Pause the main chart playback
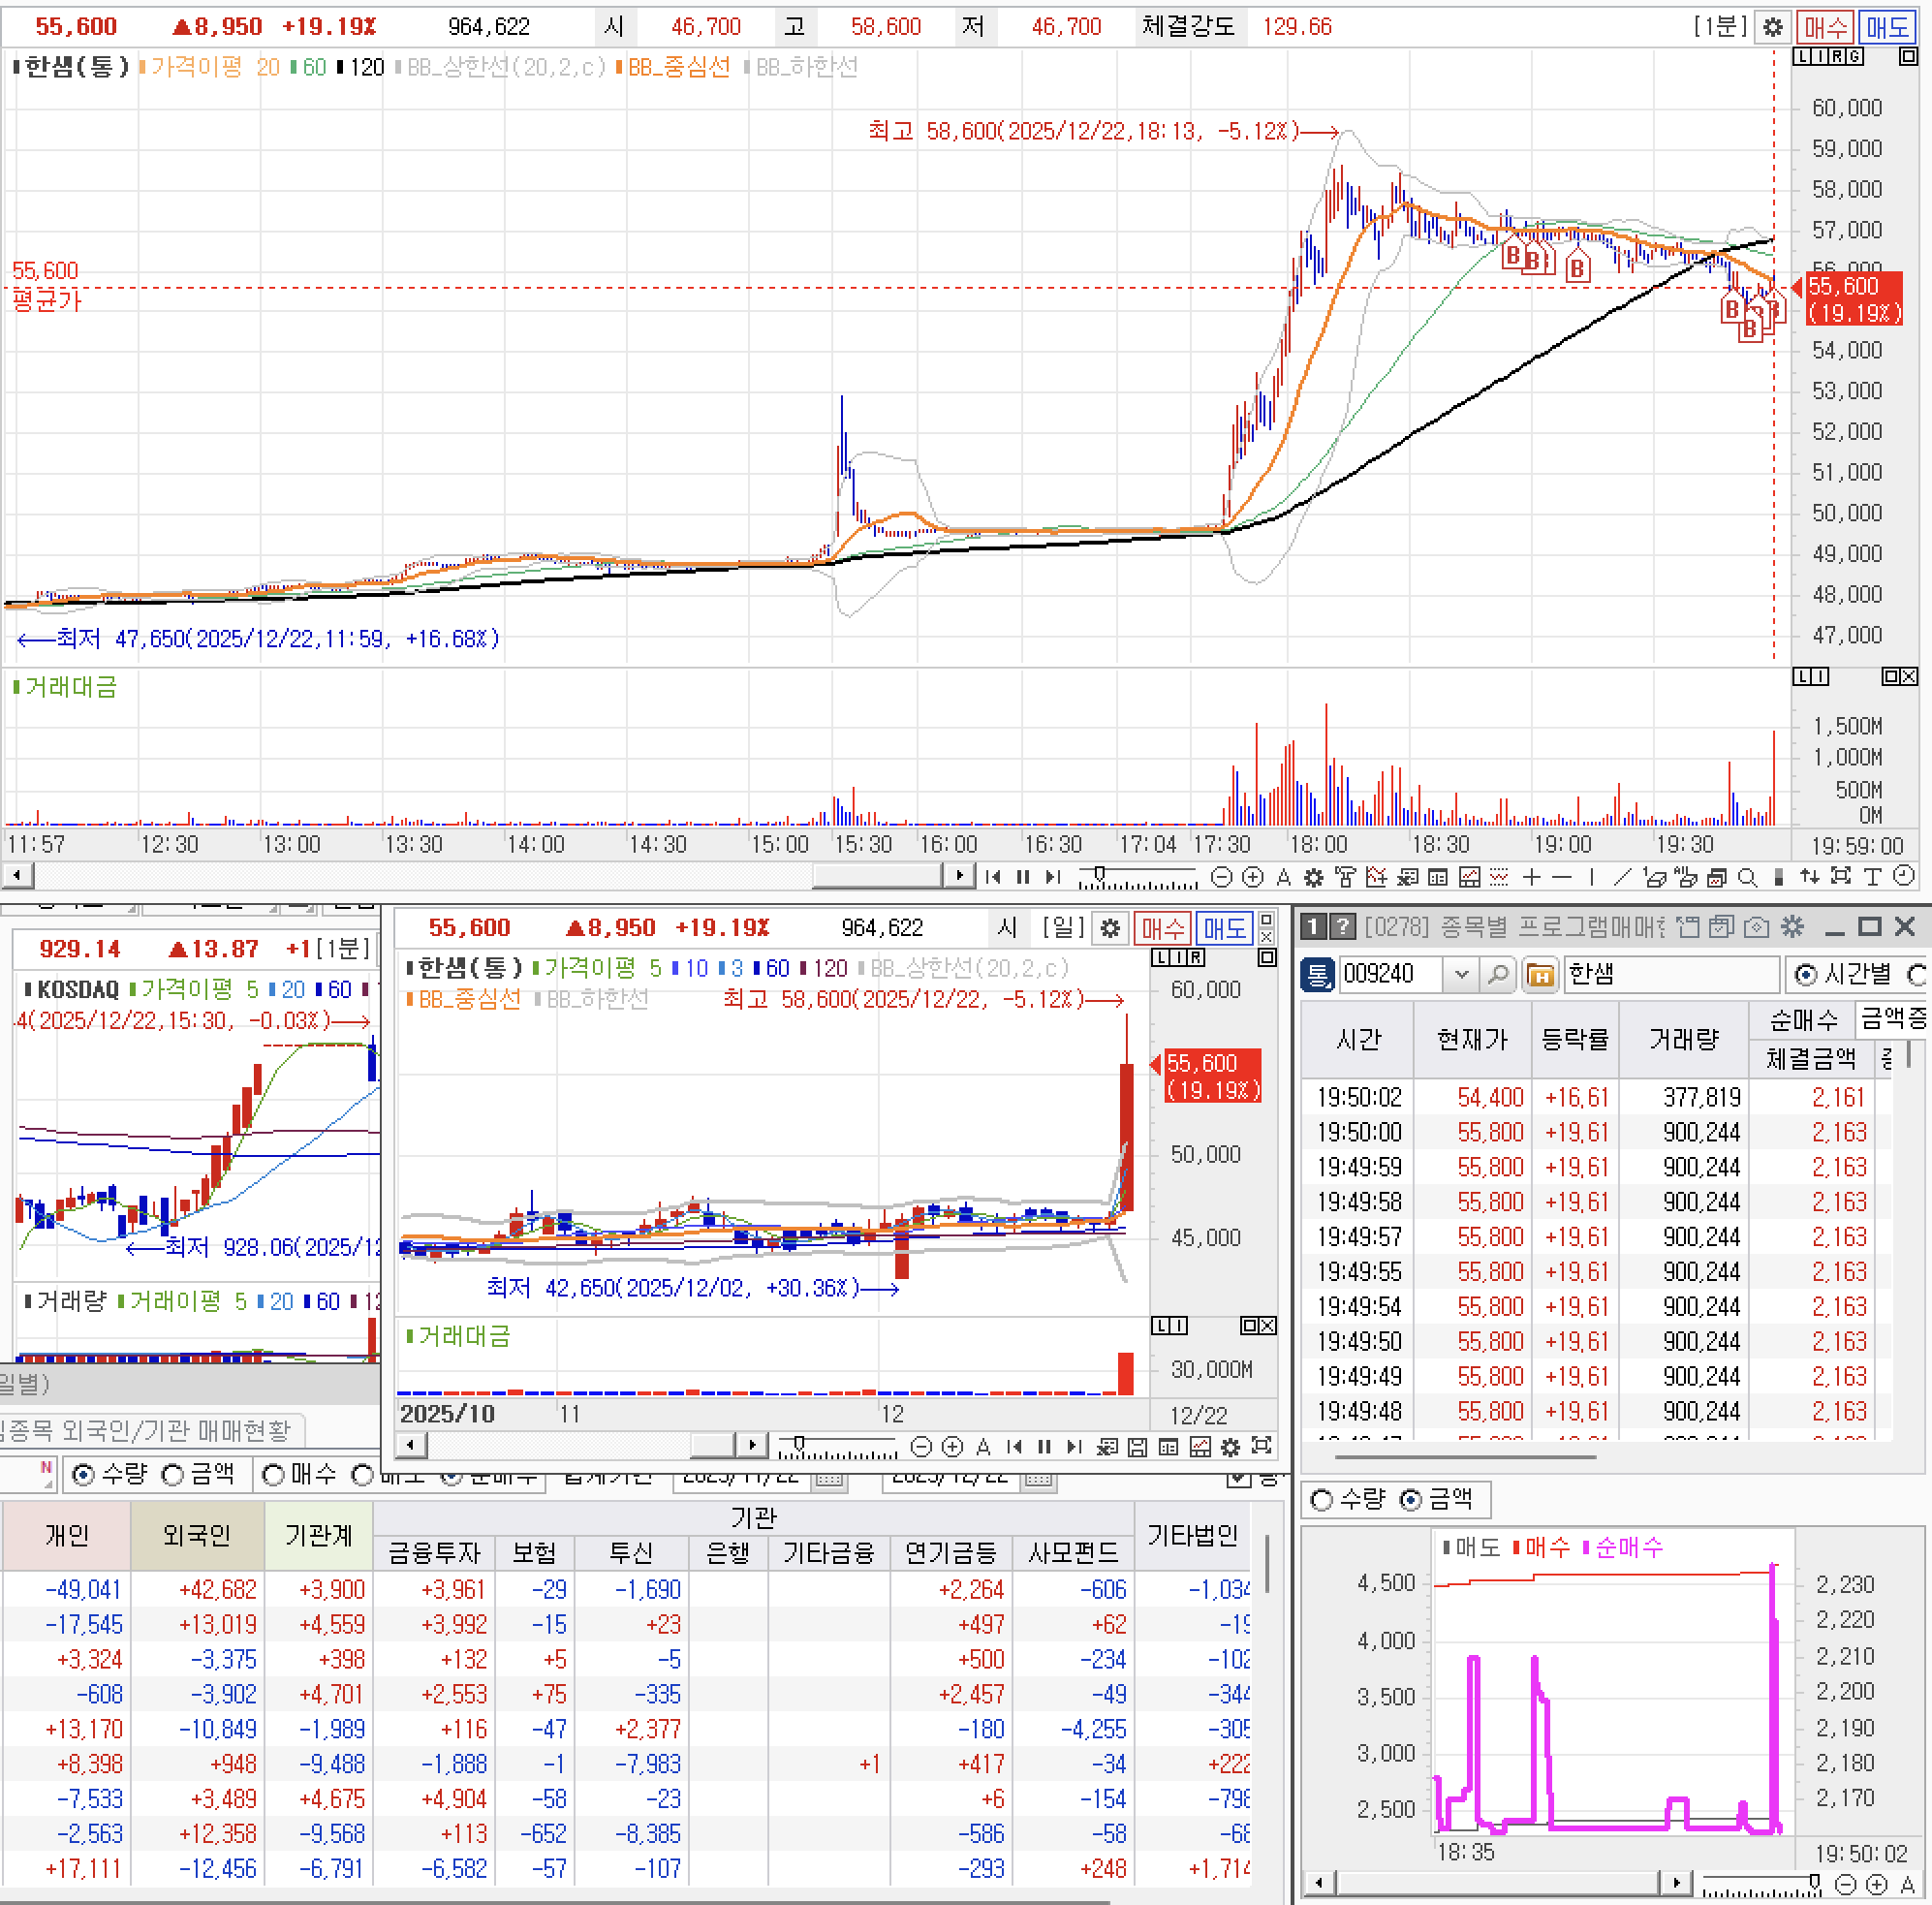Viewport: 1932px width, 1905px height. (1022, 877)
